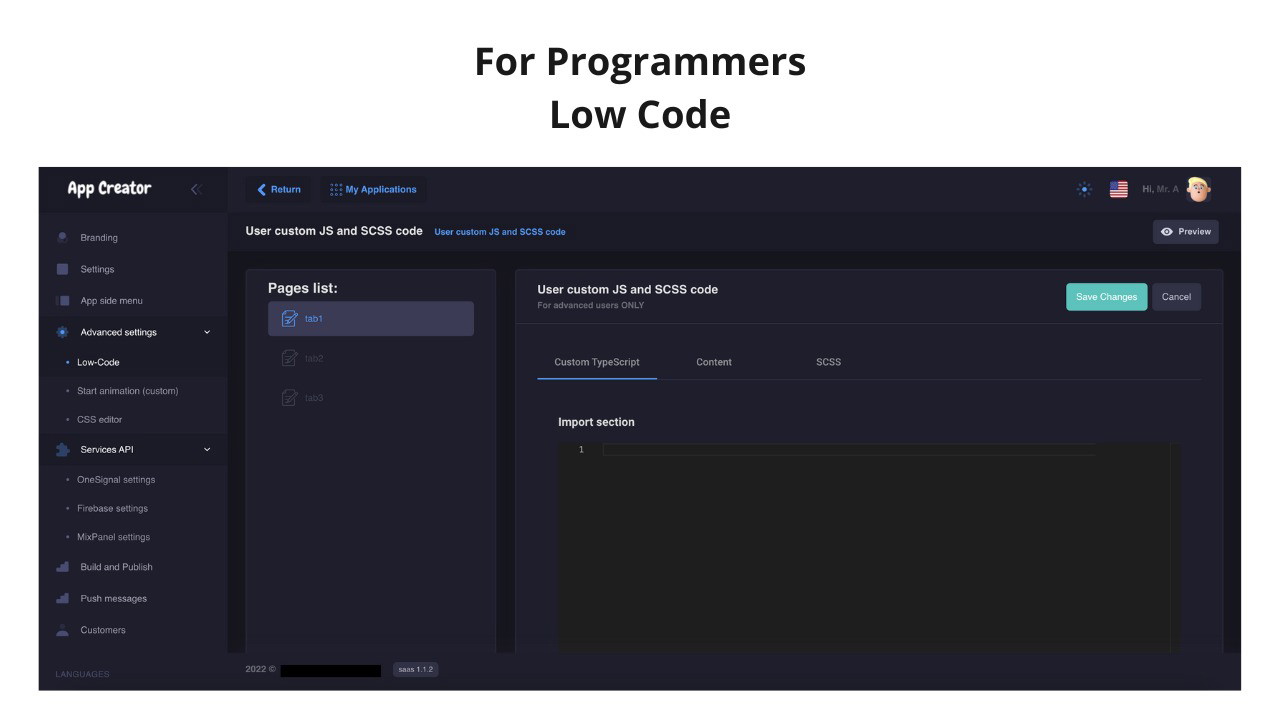Open the tab1 page edit icon
This screenshot has height=720, width=1280.
click(290, 319)
